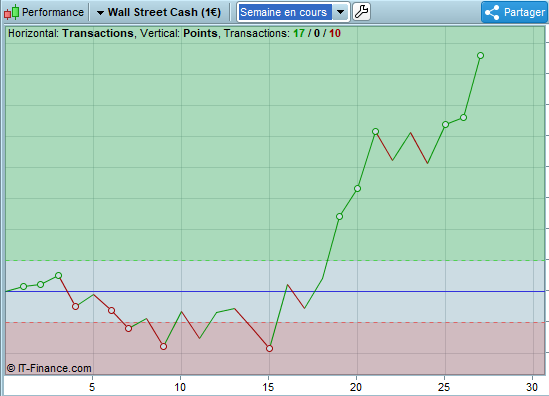Click the green marker at transaction 21
The width and height of the screenshot is (549, 396).
(x=375, y=132)
